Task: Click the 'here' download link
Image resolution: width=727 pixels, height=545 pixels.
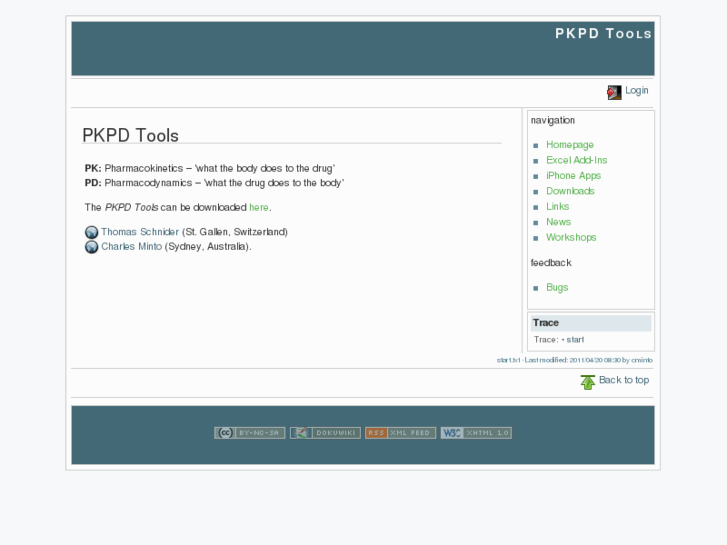Action: pyautogui.click(x=259, y=207)
